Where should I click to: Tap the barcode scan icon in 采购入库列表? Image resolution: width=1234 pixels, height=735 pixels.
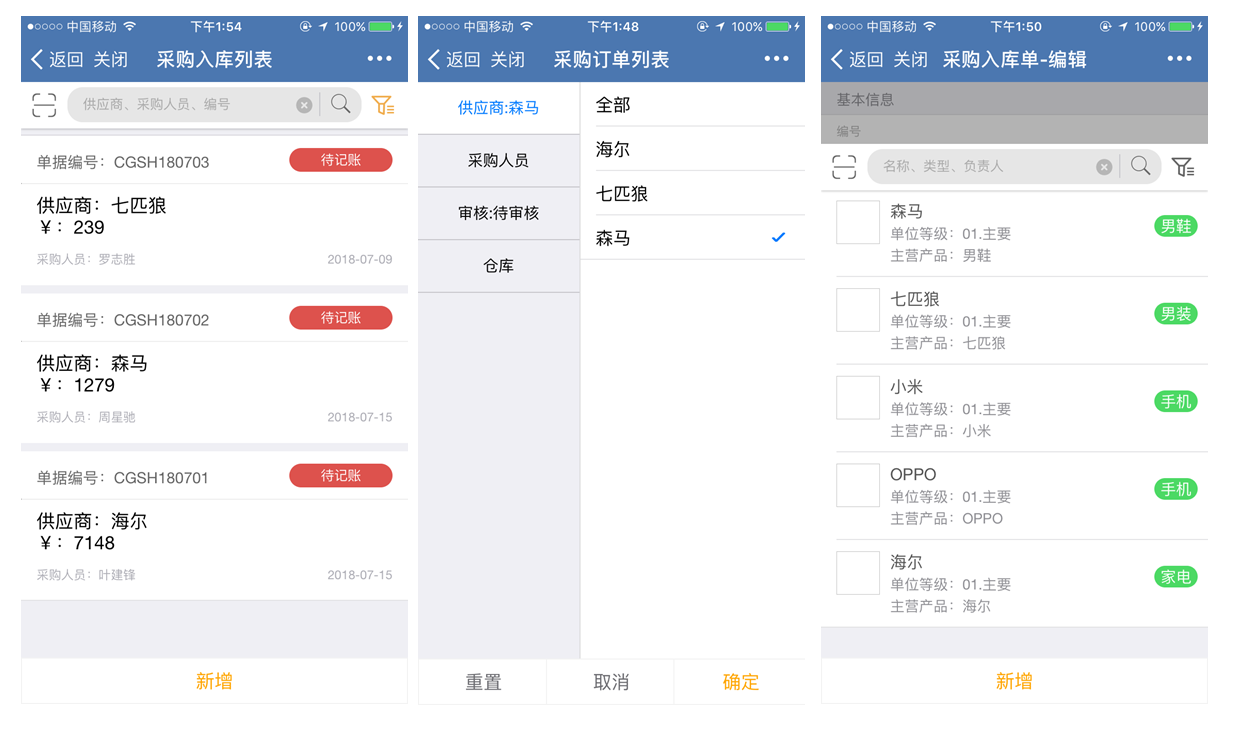click(x=44, y=104)
